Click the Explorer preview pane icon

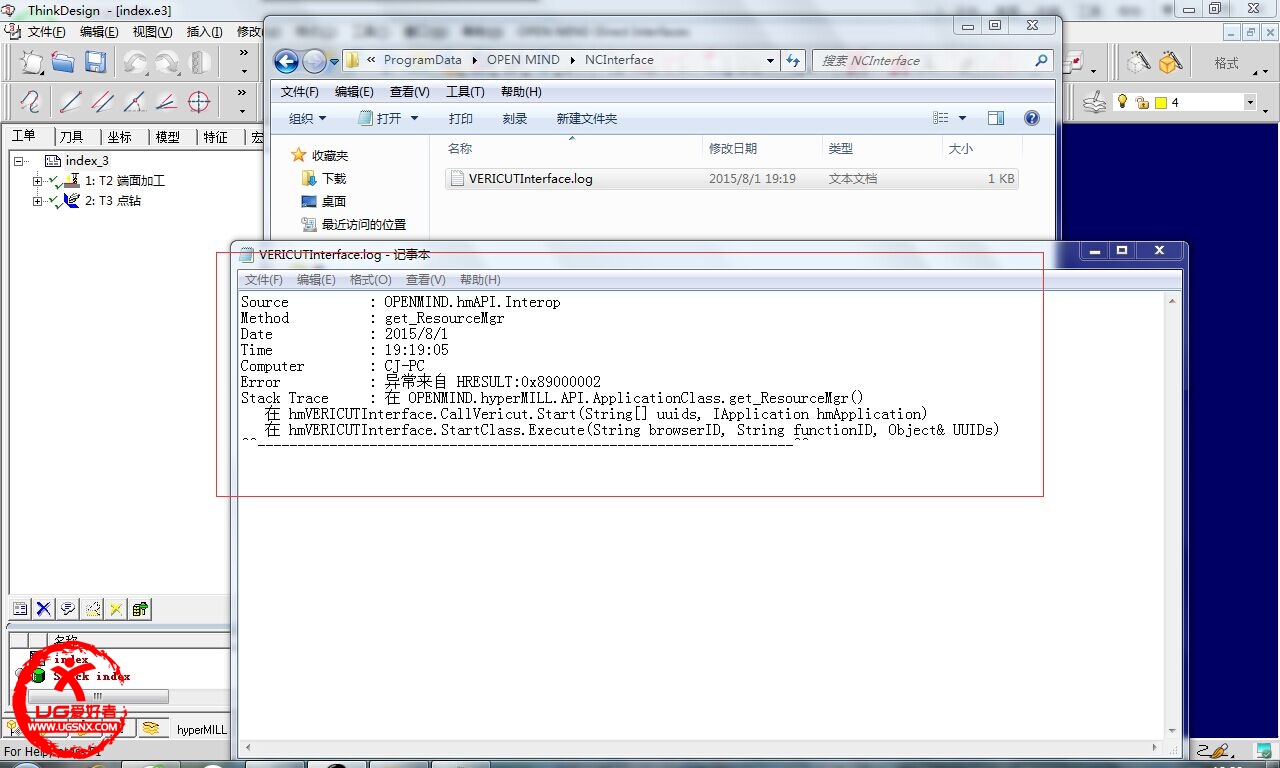[996, 118]
